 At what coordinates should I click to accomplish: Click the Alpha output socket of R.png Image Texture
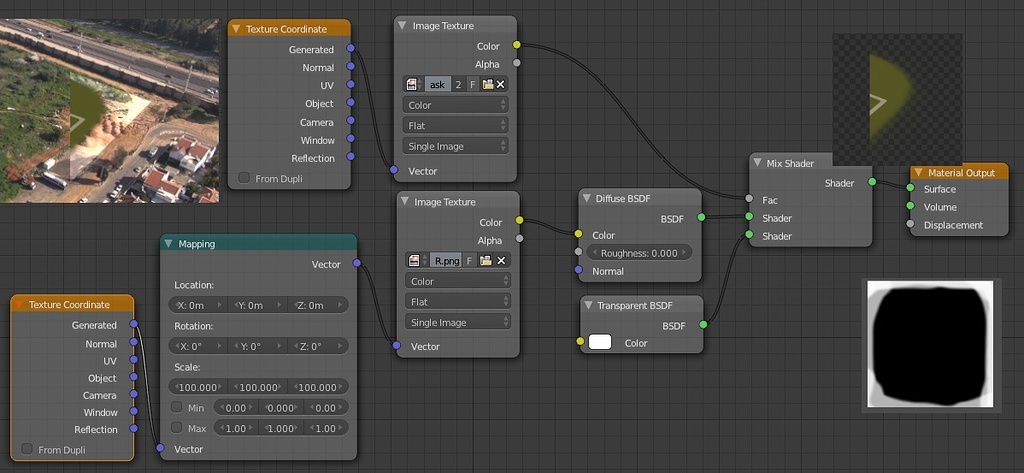[519, 238]
